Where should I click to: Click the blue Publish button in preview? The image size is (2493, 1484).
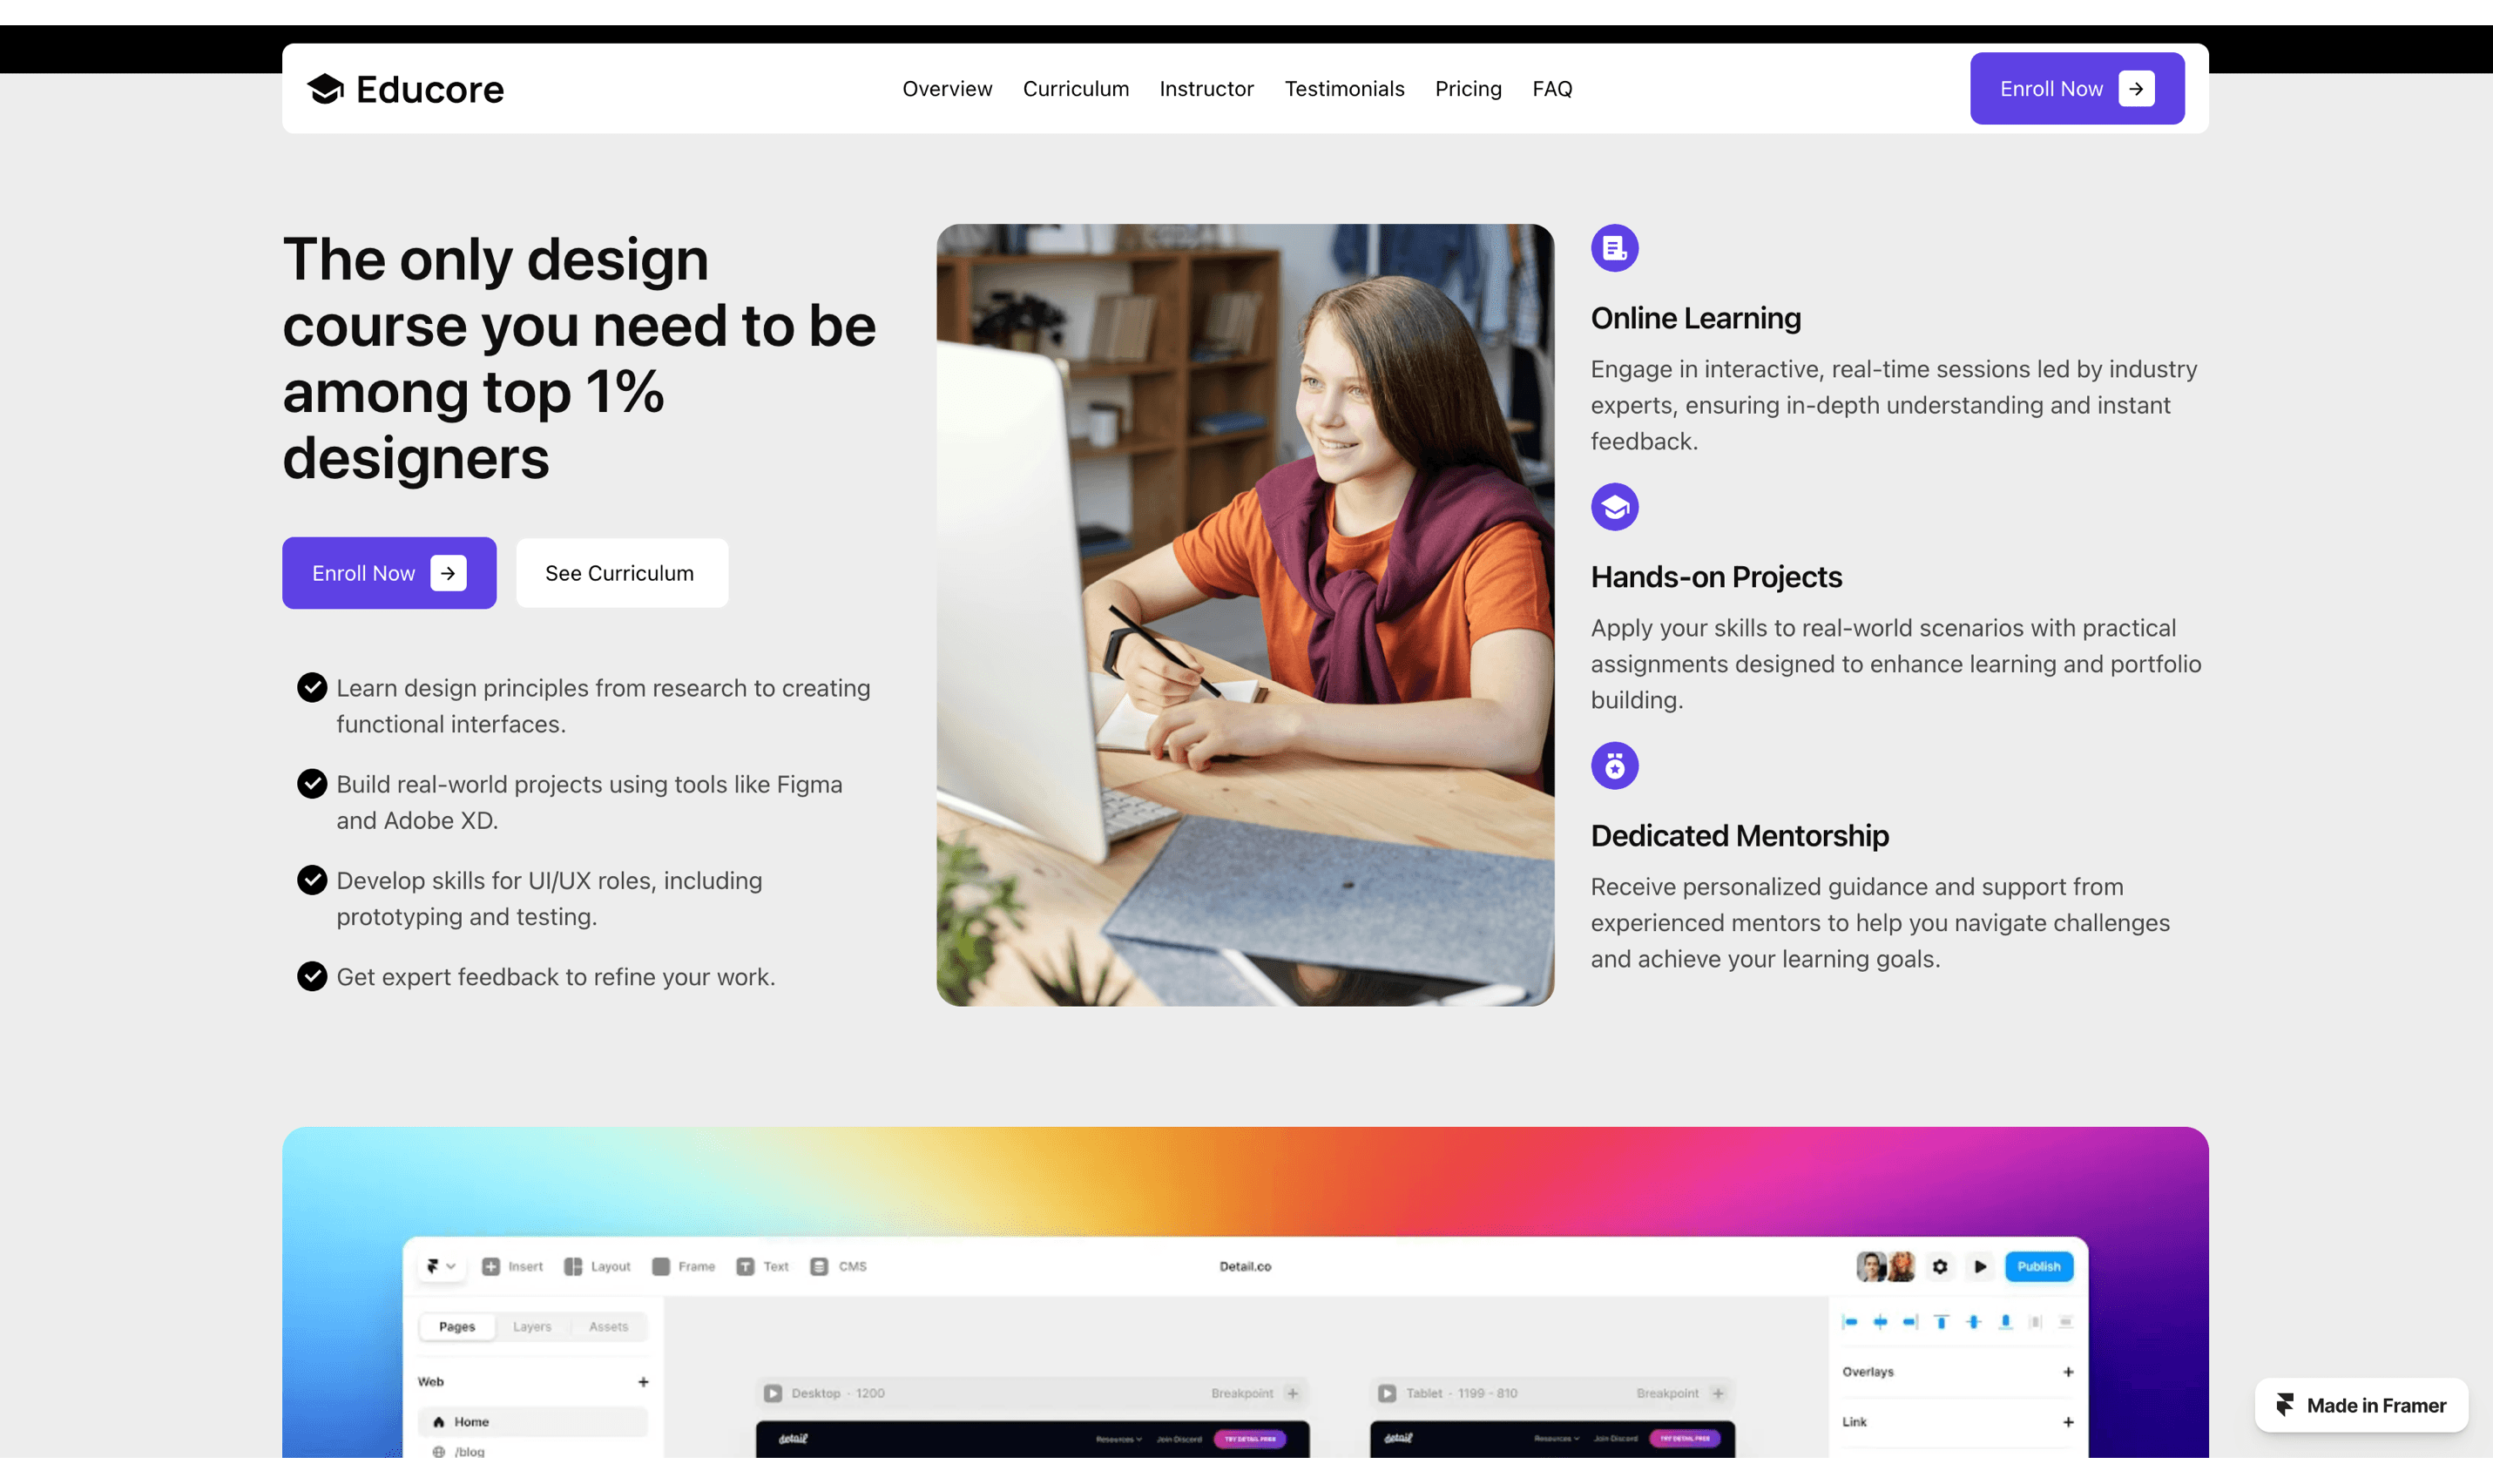tap(2038, 1266)
